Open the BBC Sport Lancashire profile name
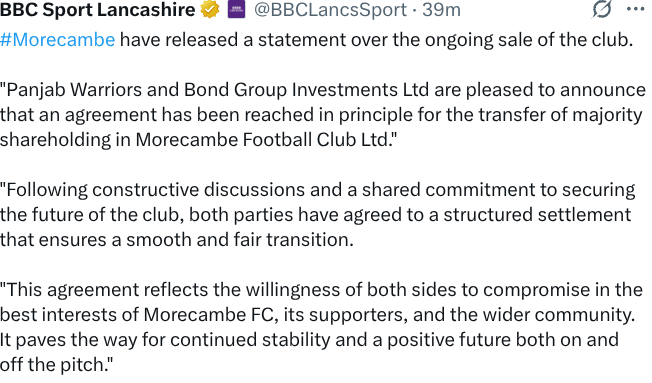This screenshot has width=652, height=383. coord(98,9)
